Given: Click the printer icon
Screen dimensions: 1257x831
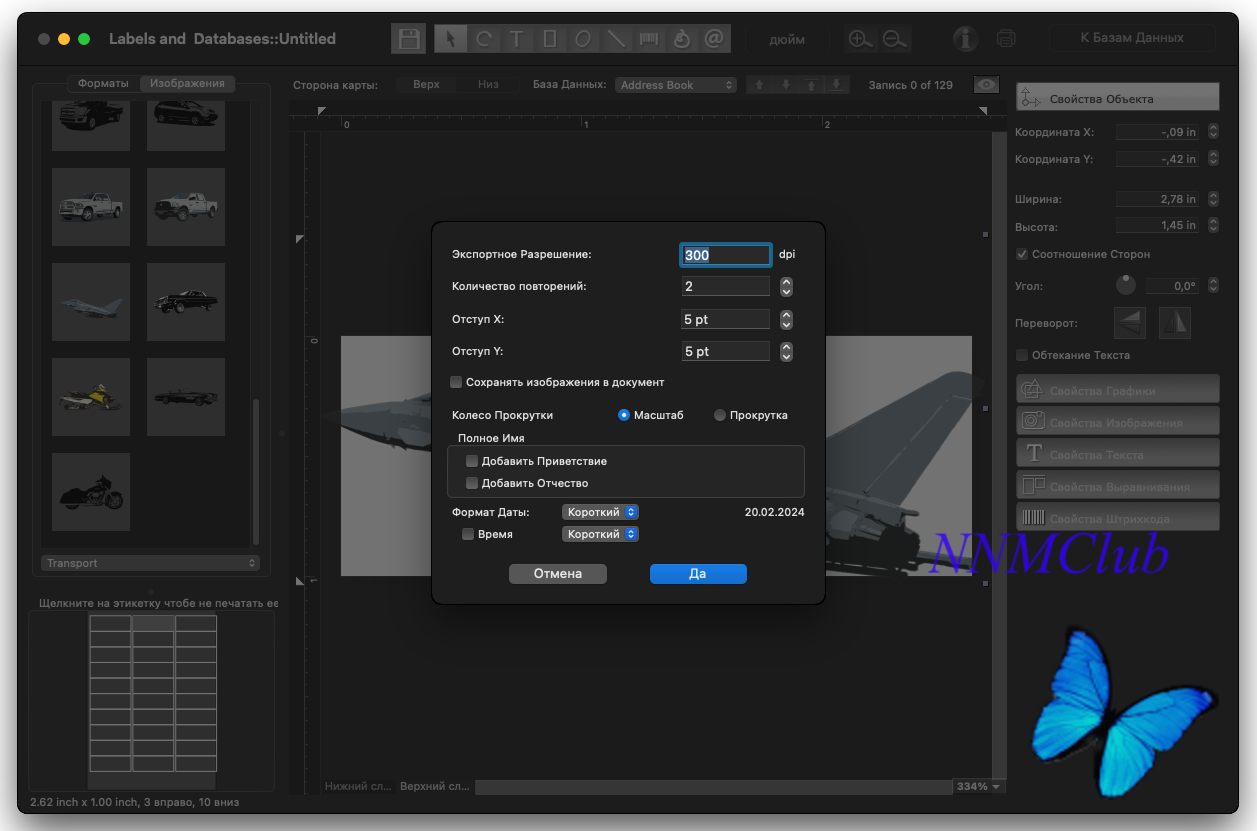Looking at the screenshot, I should click(1006, 39).
